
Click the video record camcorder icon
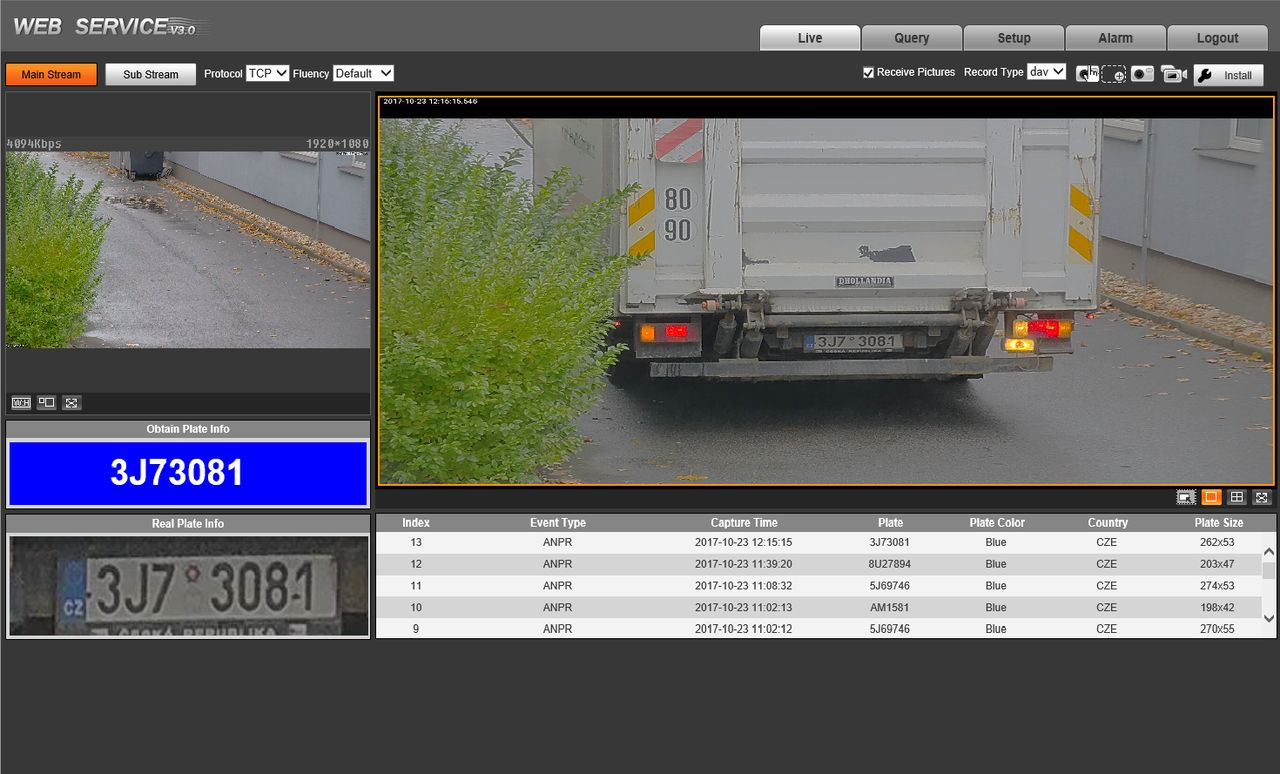tap(1173, 75)
